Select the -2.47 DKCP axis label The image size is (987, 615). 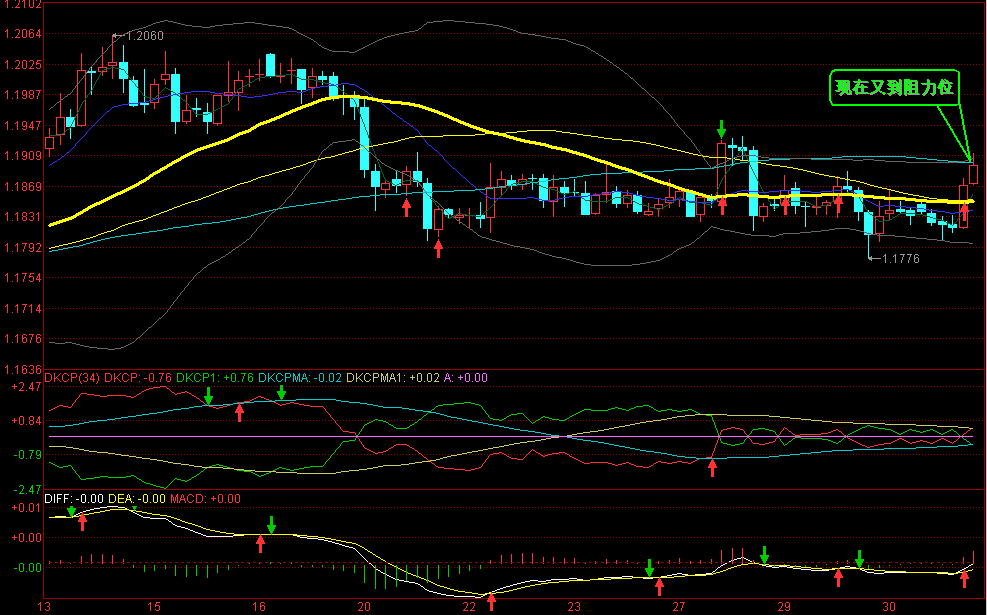click(26, 489)
